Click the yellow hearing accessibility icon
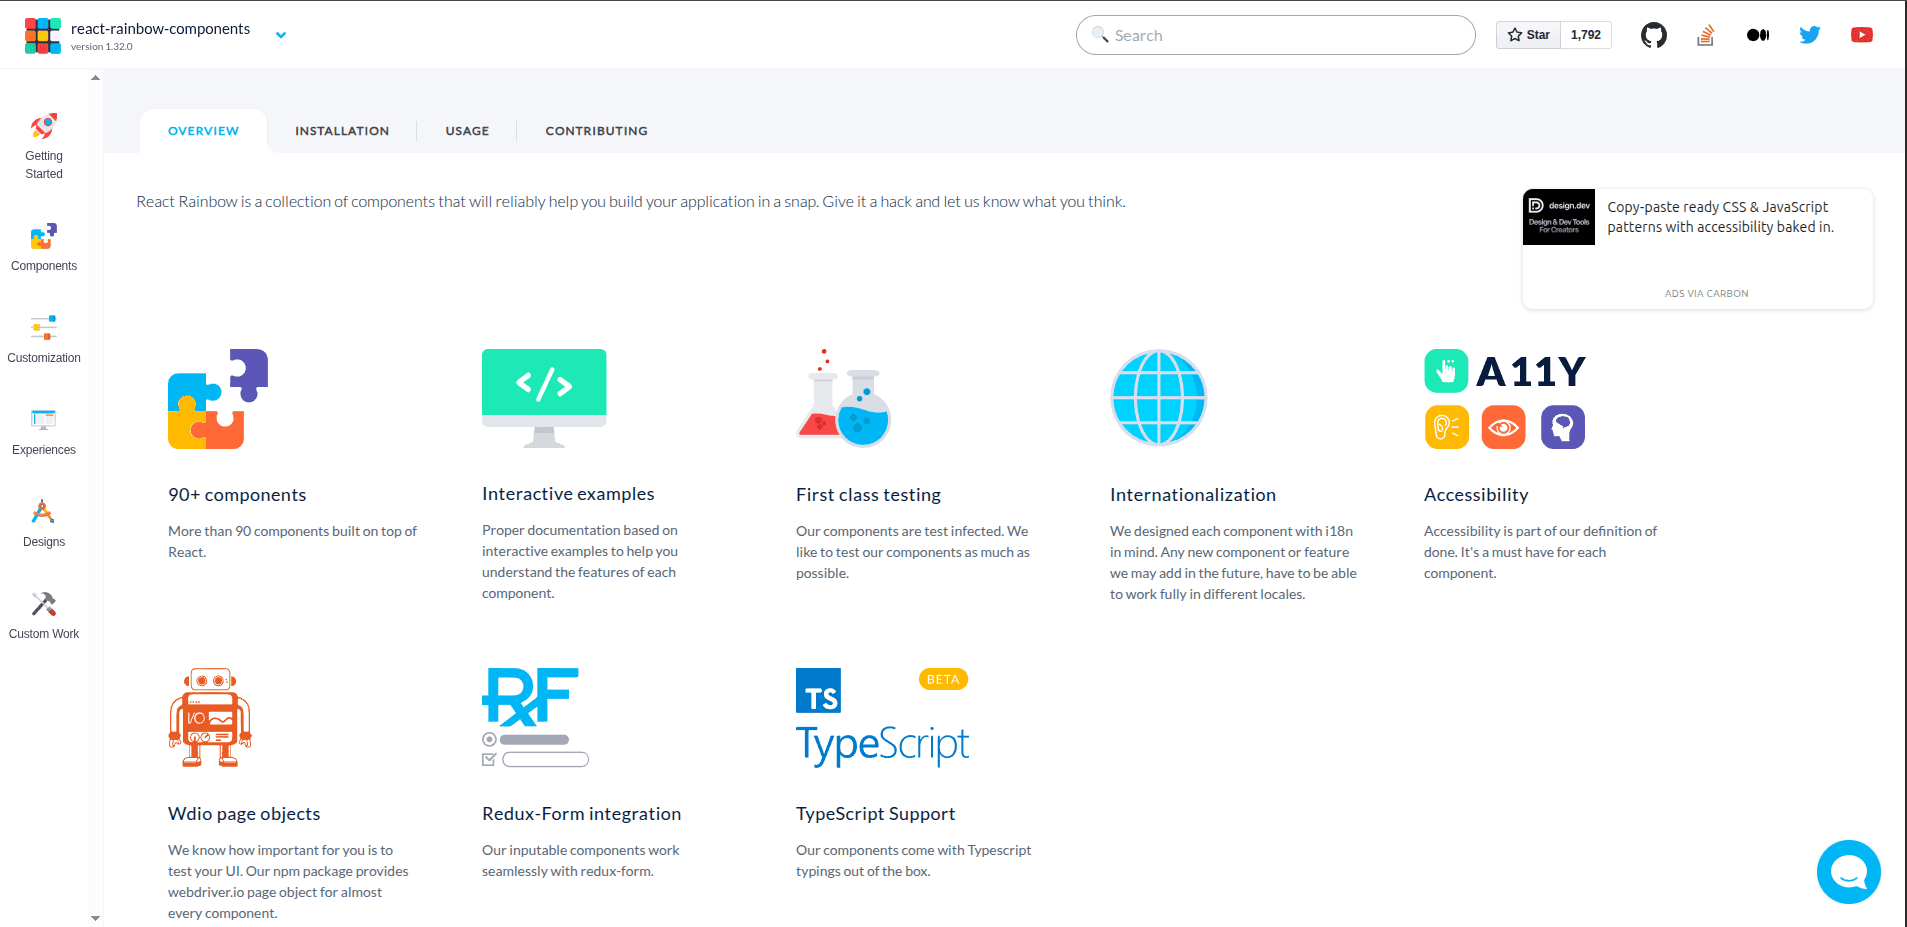1907x927 pixels. [1446, 427]
